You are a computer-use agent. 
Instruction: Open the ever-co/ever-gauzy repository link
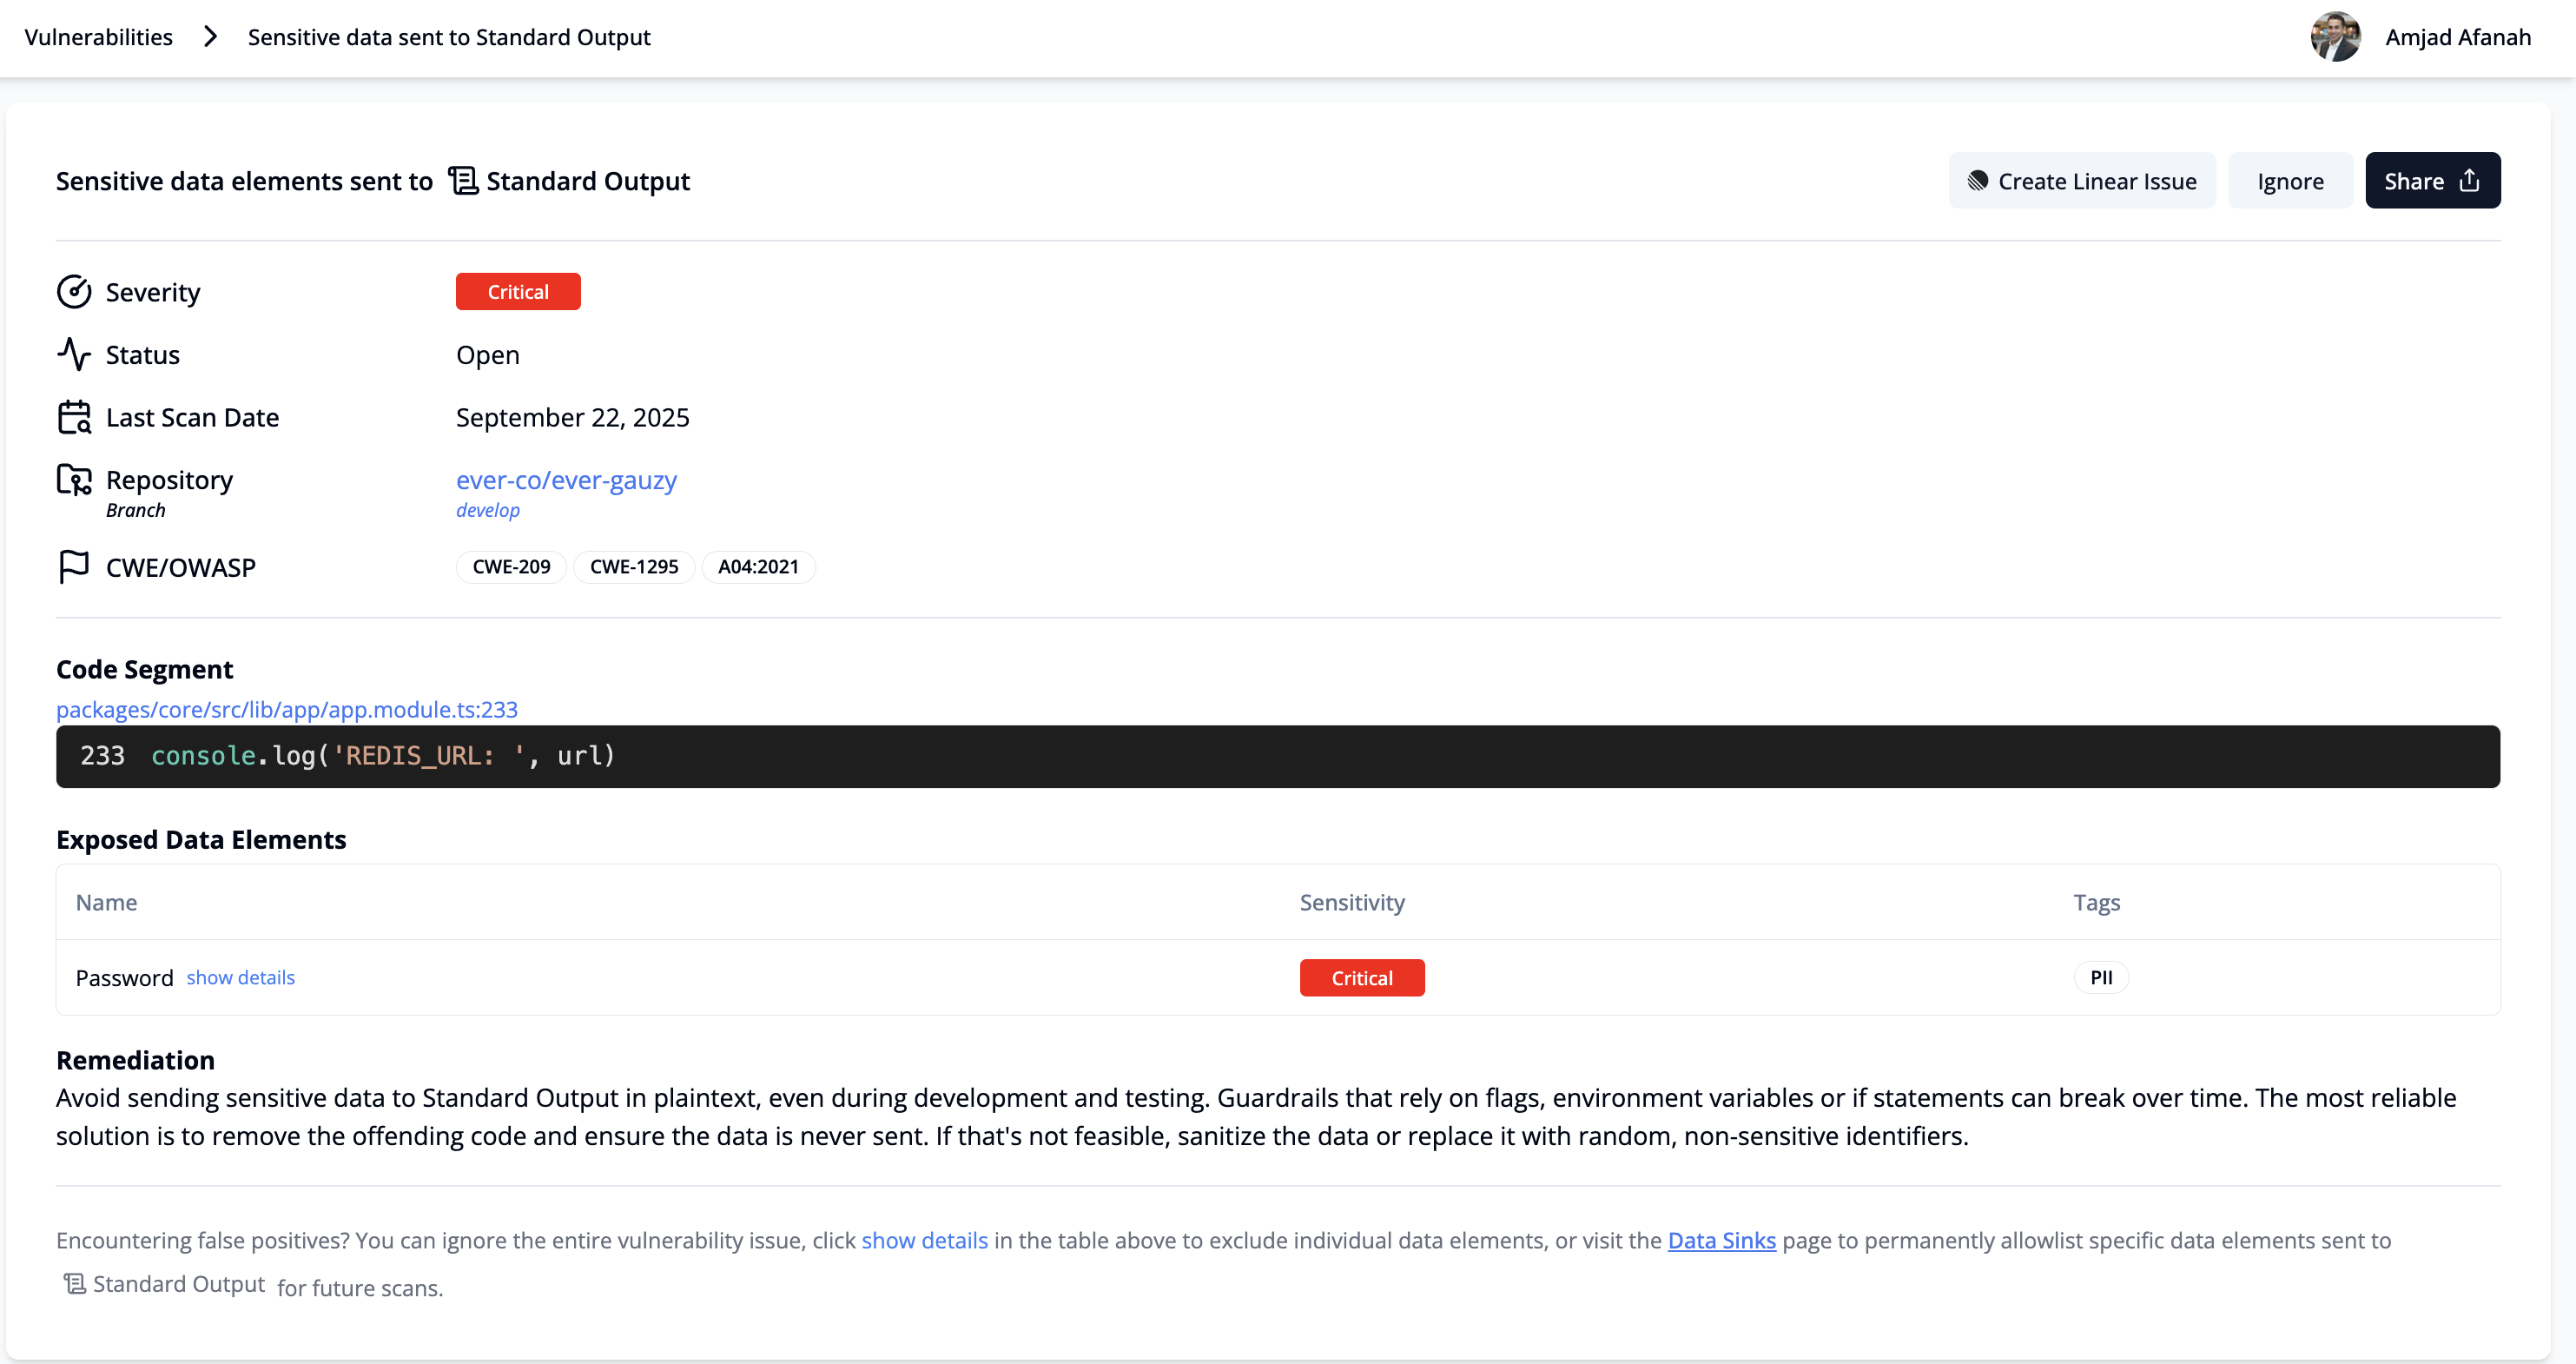click(566, 480)
